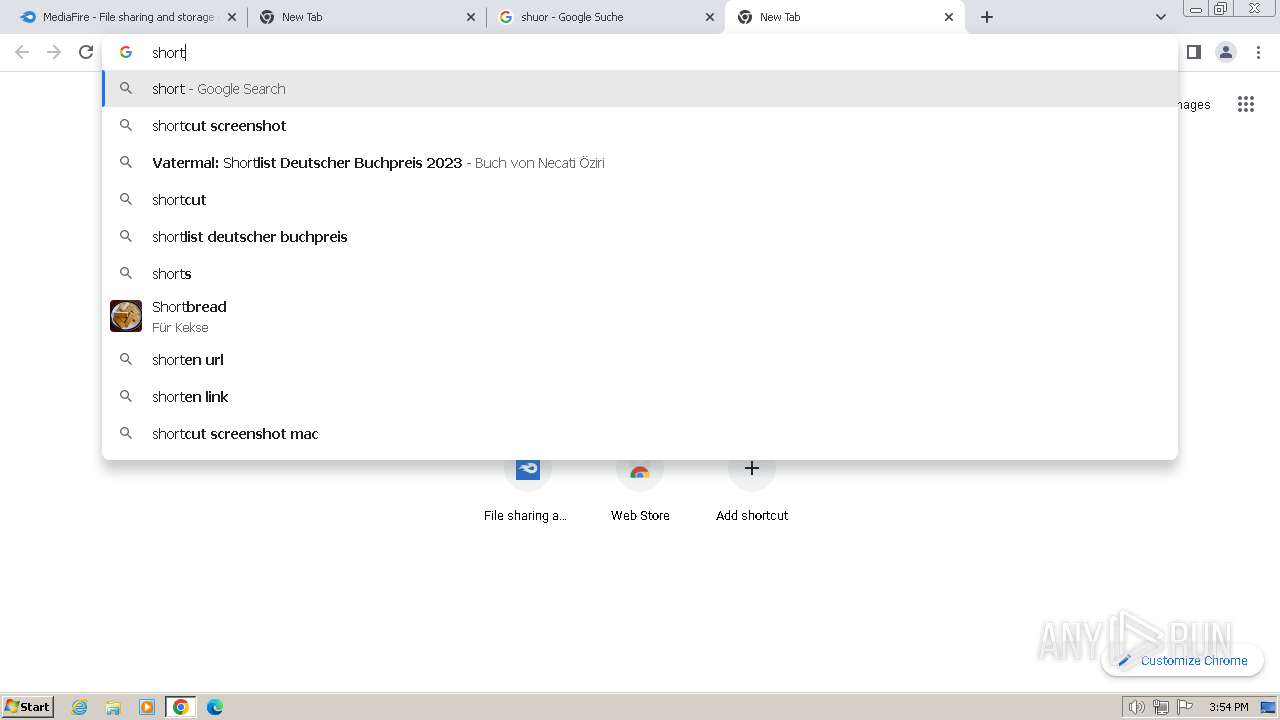Open a new tab with plus button
The width and height of the screenshot is (1280, 720).
click(x=987, y=17)
